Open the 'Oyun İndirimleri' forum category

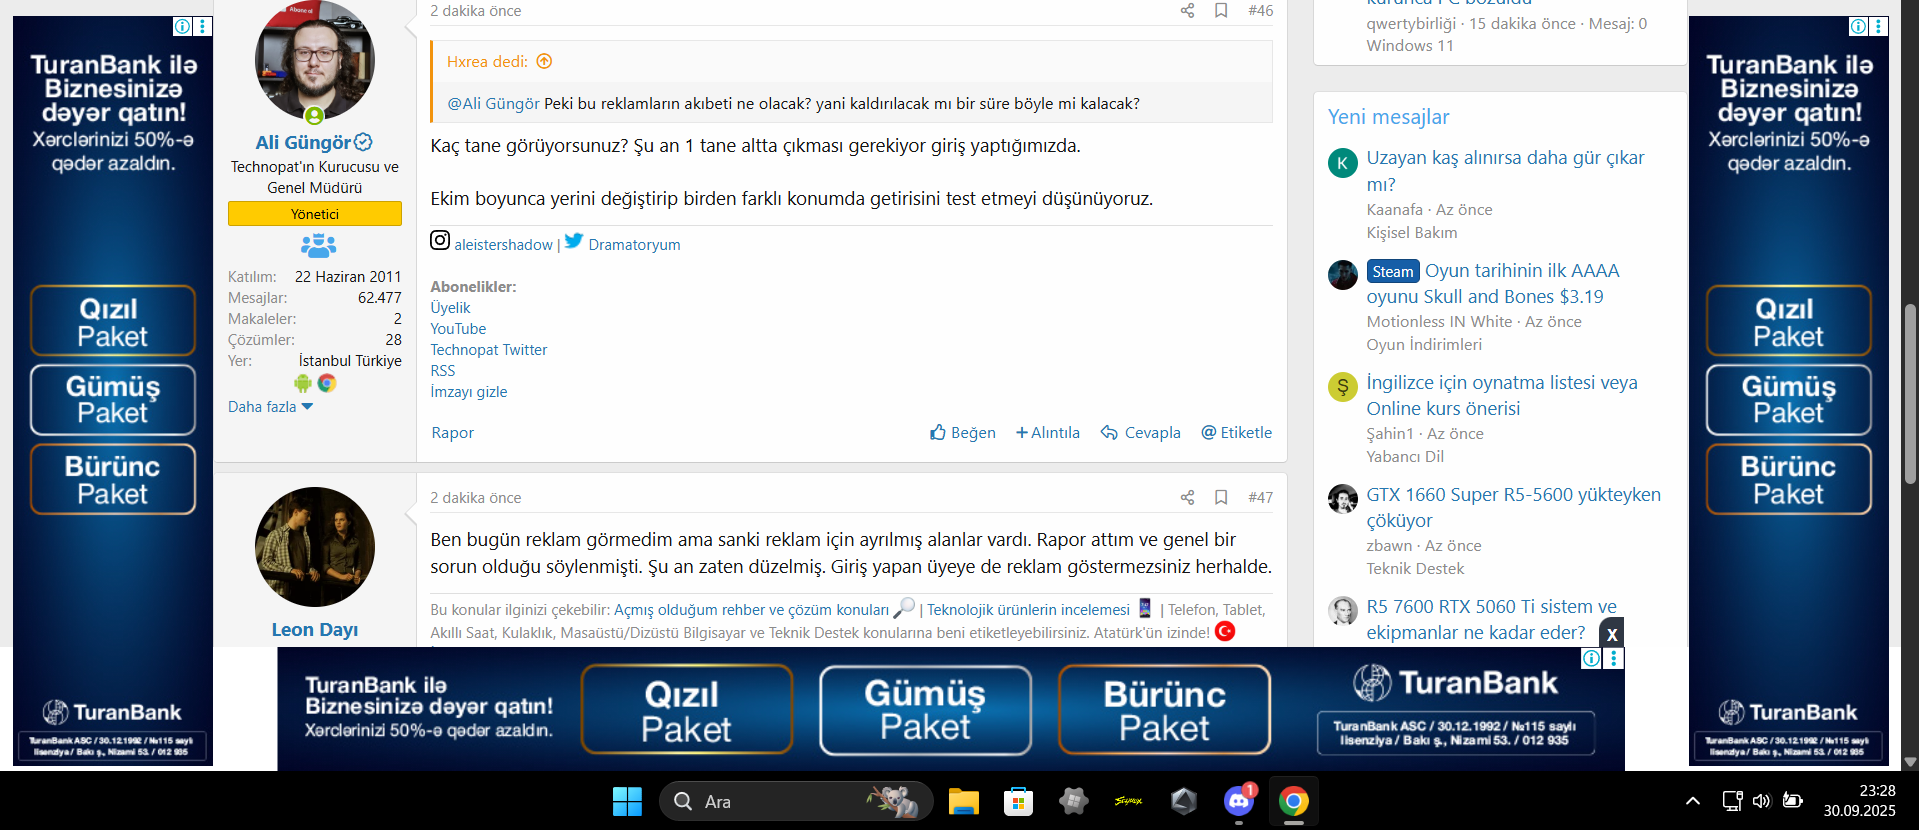click(1424, 345)
